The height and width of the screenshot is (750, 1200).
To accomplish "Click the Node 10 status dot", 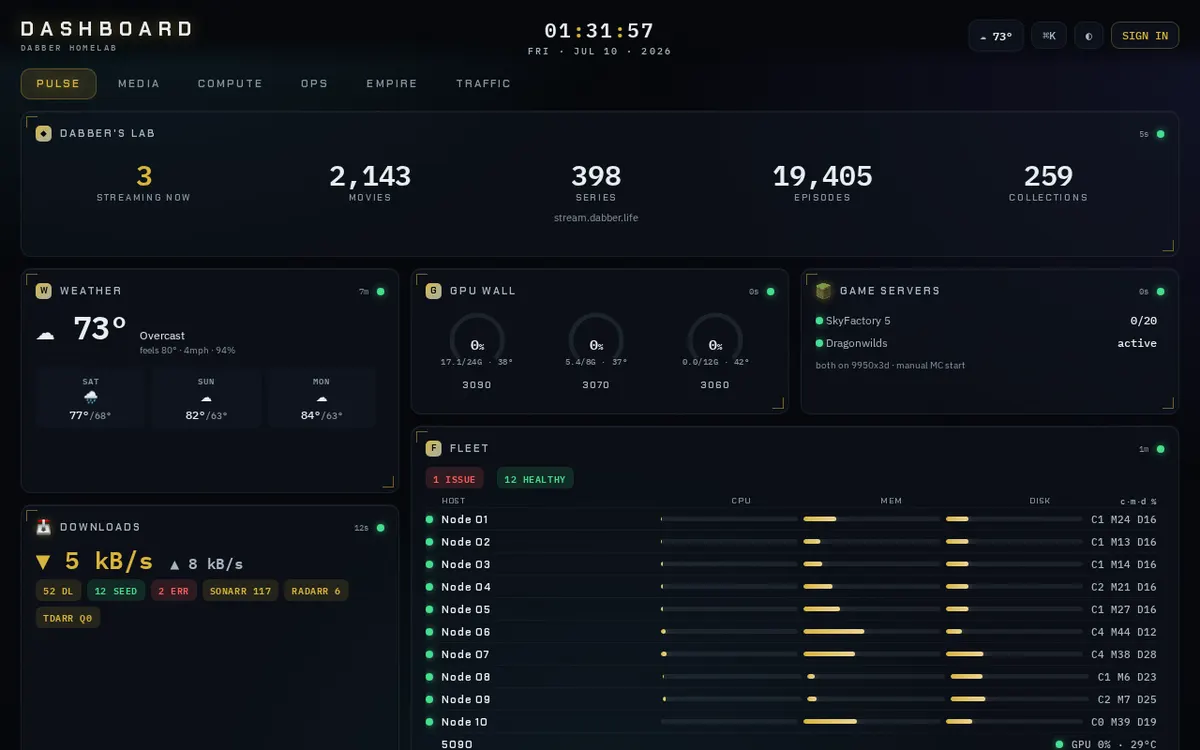I will 430,722.
